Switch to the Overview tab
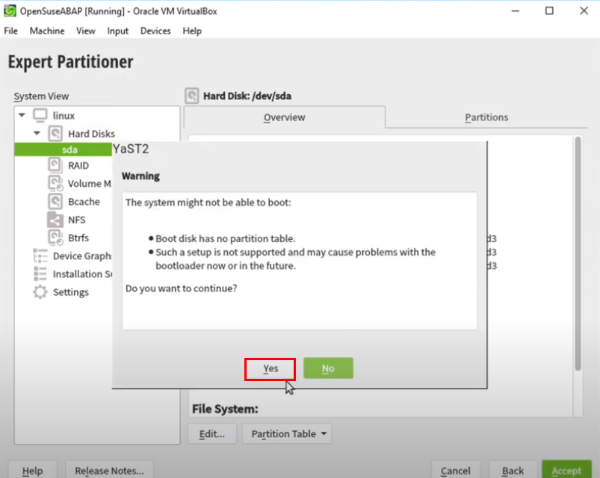 [284, 117]
